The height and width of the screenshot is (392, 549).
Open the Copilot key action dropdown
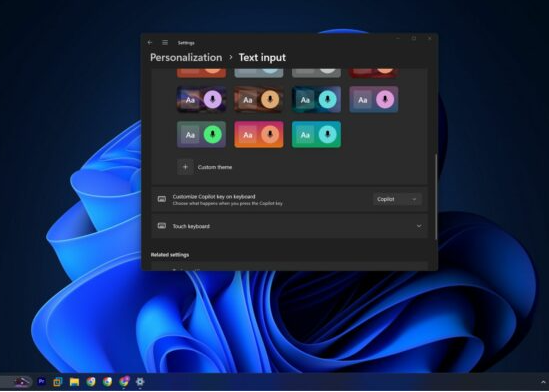397,199
